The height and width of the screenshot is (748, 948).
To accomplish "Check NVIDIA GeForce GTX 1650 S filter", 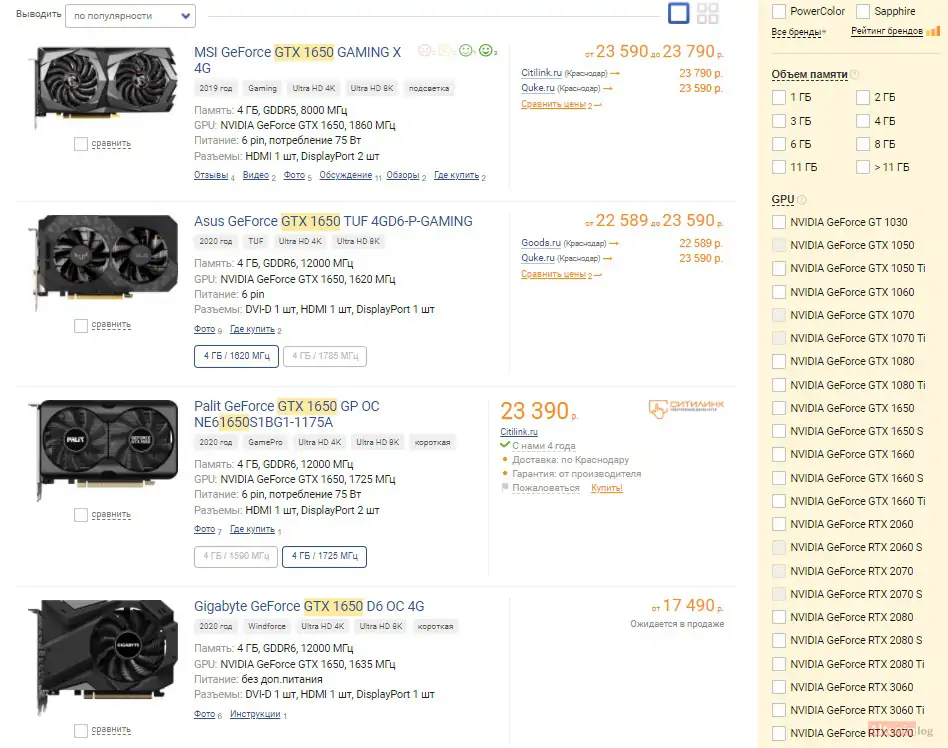I will click(x=779, y=431).
